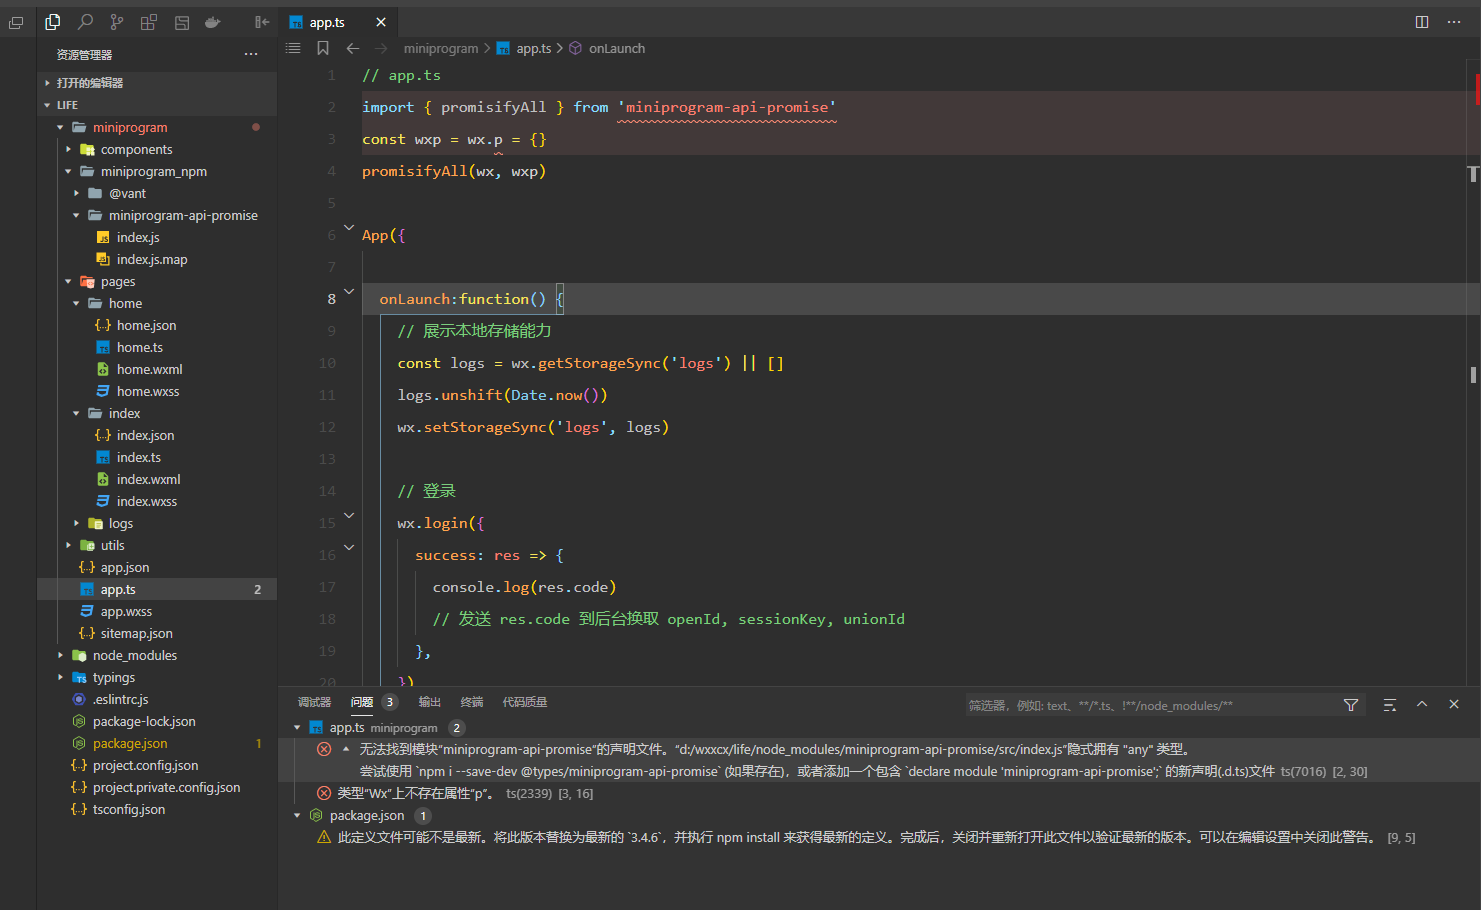Click the back navigation arrow in breadcrumb bar
This screenshot has height=910, width=1481.
pos(353,48)
